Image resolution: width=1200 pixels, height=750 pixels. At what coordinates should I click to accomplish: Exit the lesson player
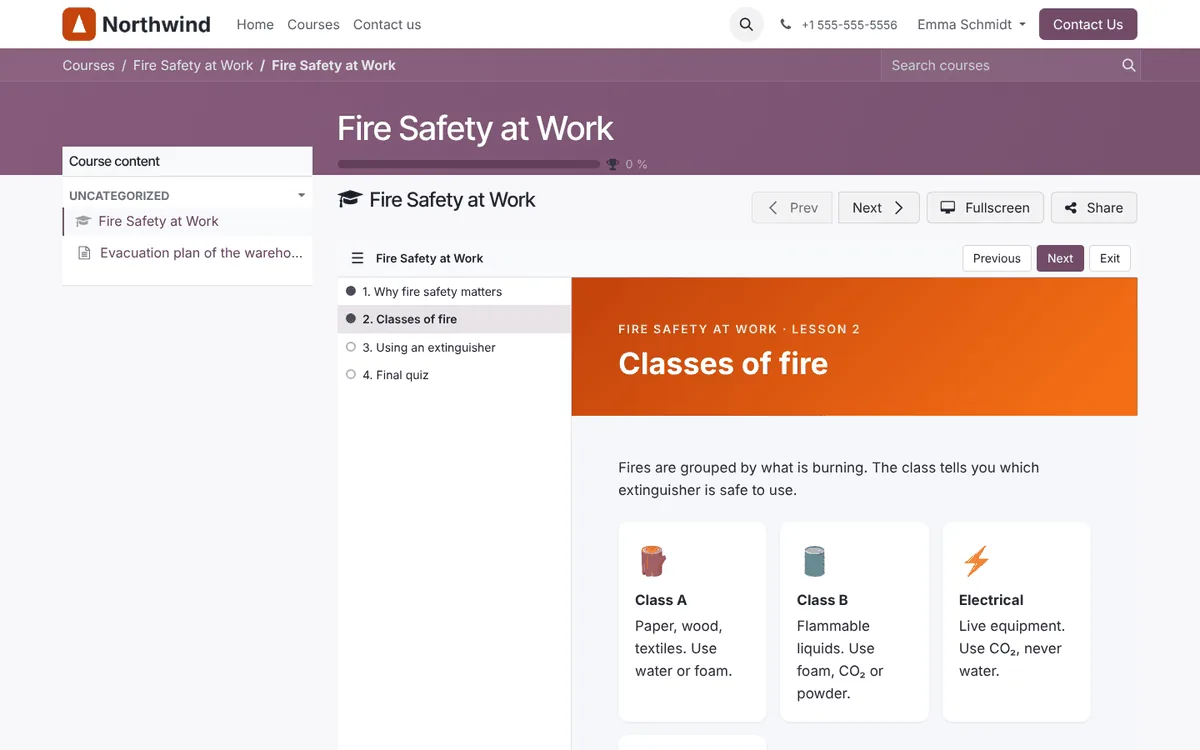(x=1110, y=258)
